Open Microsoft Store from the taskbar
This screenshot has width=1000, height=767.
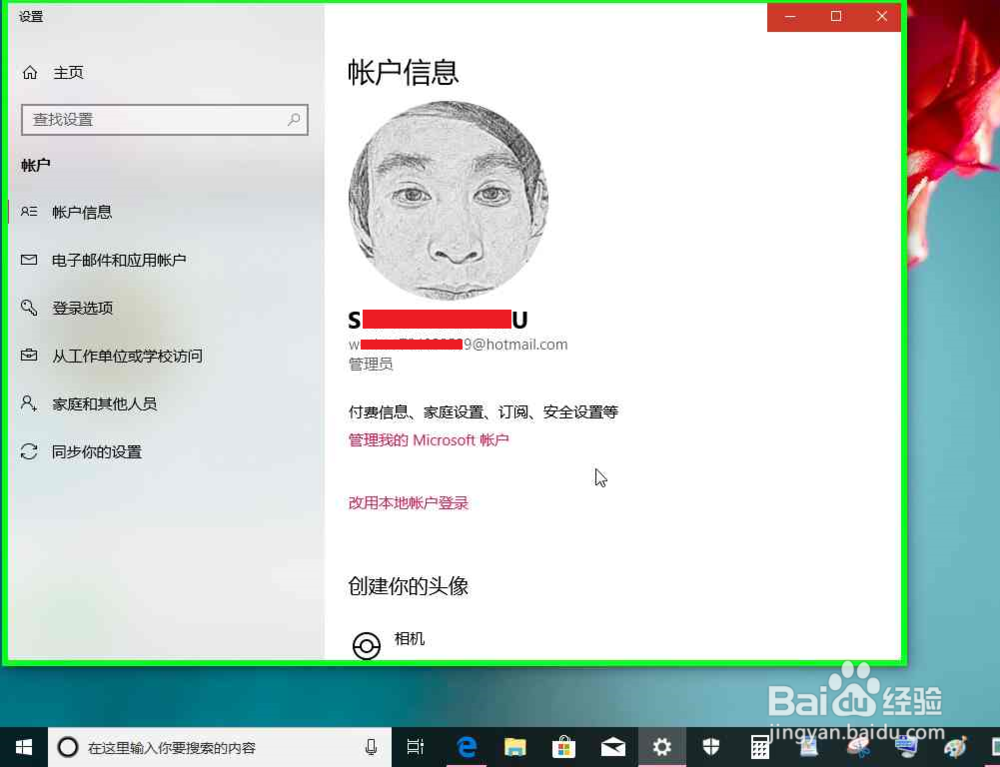pyautogui.click(x=564, y=746)
